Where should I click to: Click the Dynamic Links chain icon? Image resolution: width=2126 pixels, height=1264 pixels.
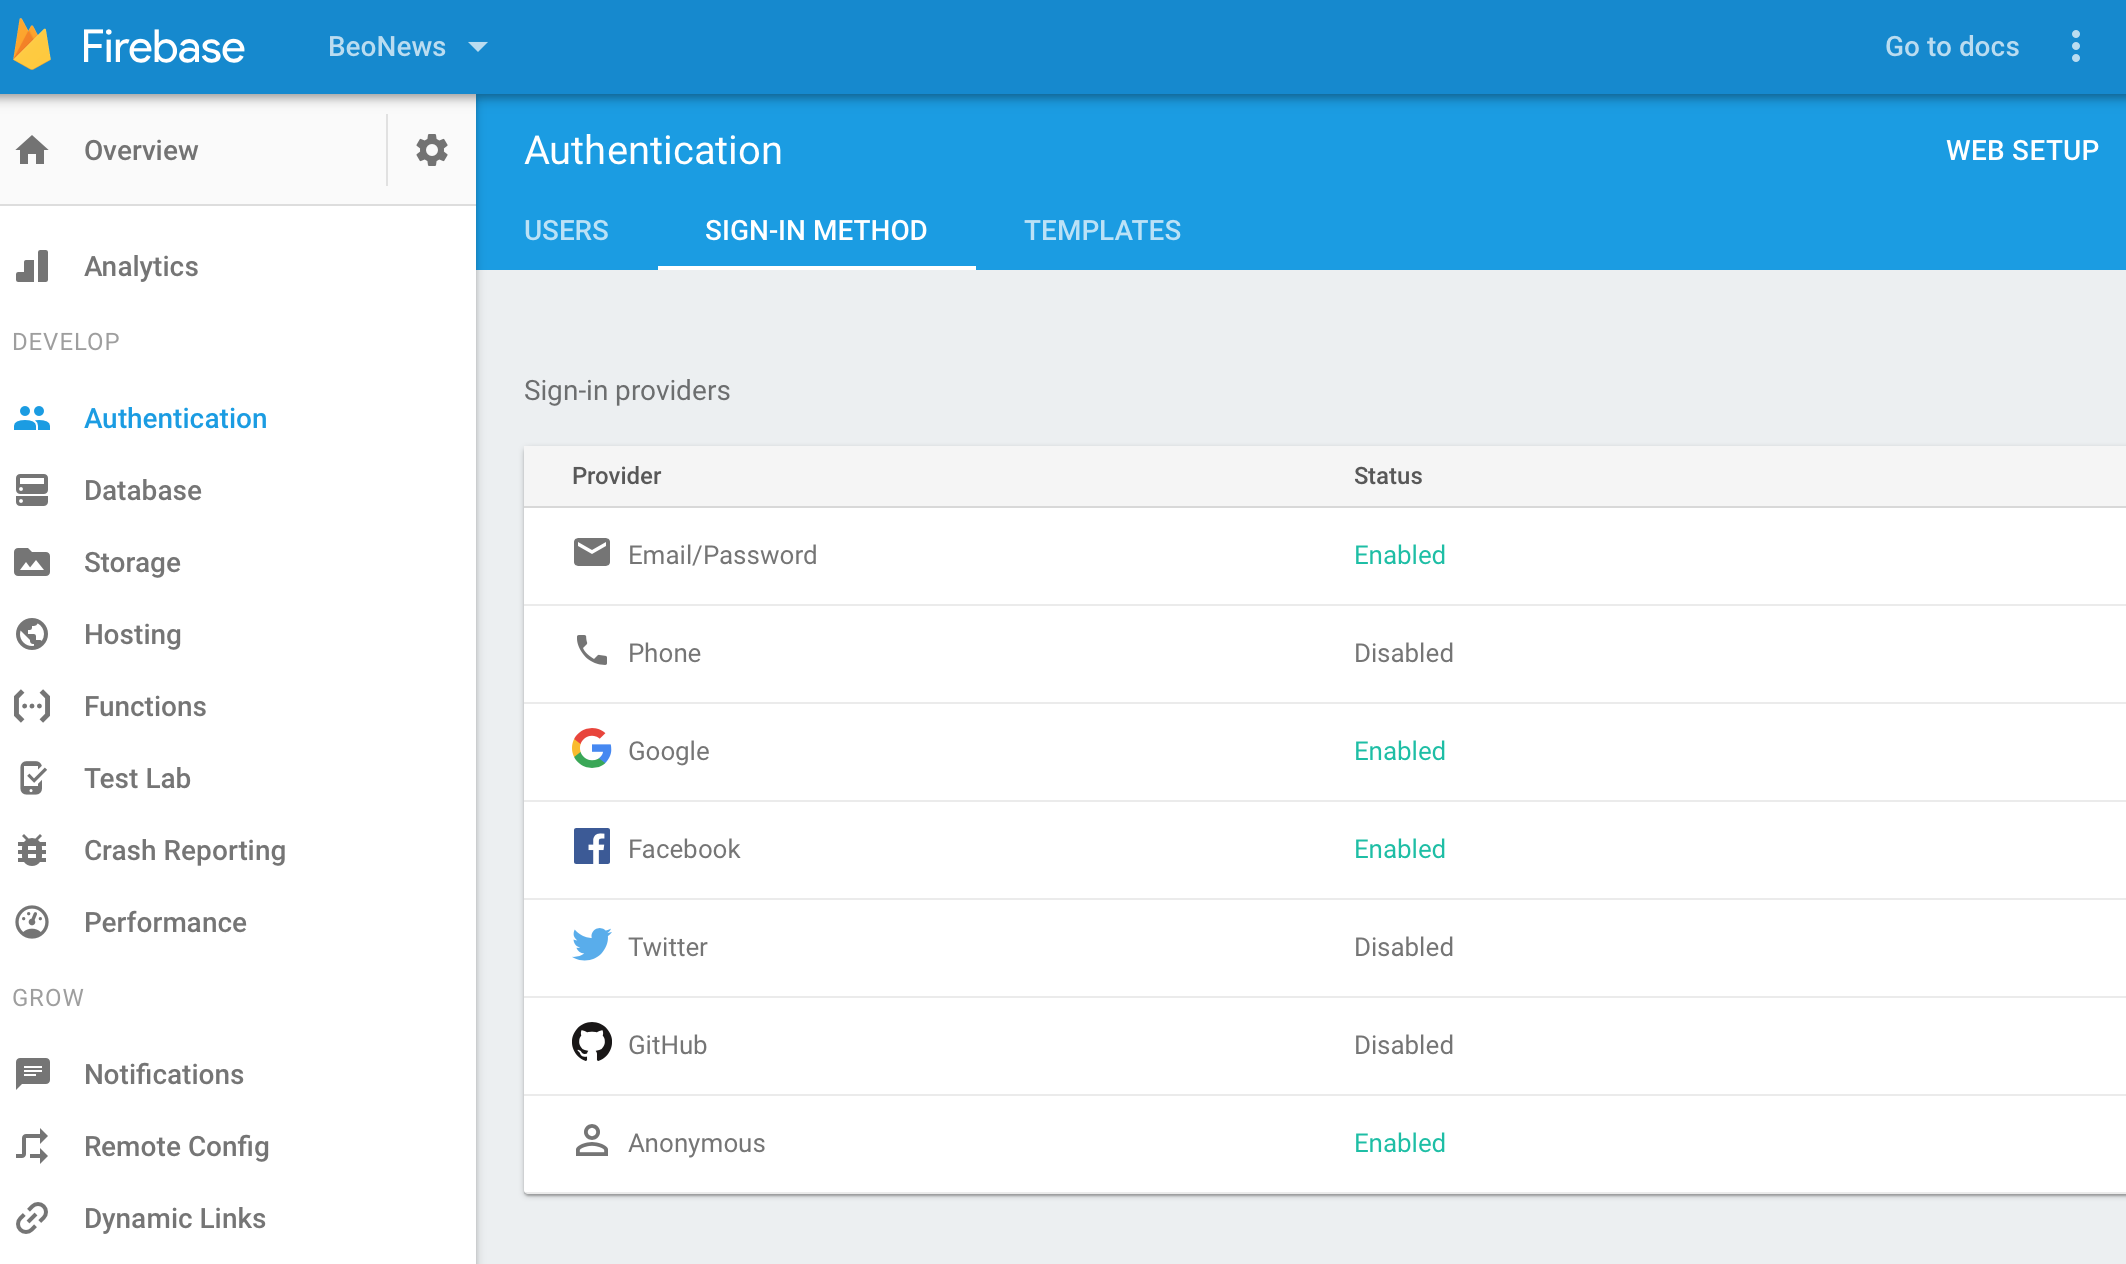pos(32,1218)
